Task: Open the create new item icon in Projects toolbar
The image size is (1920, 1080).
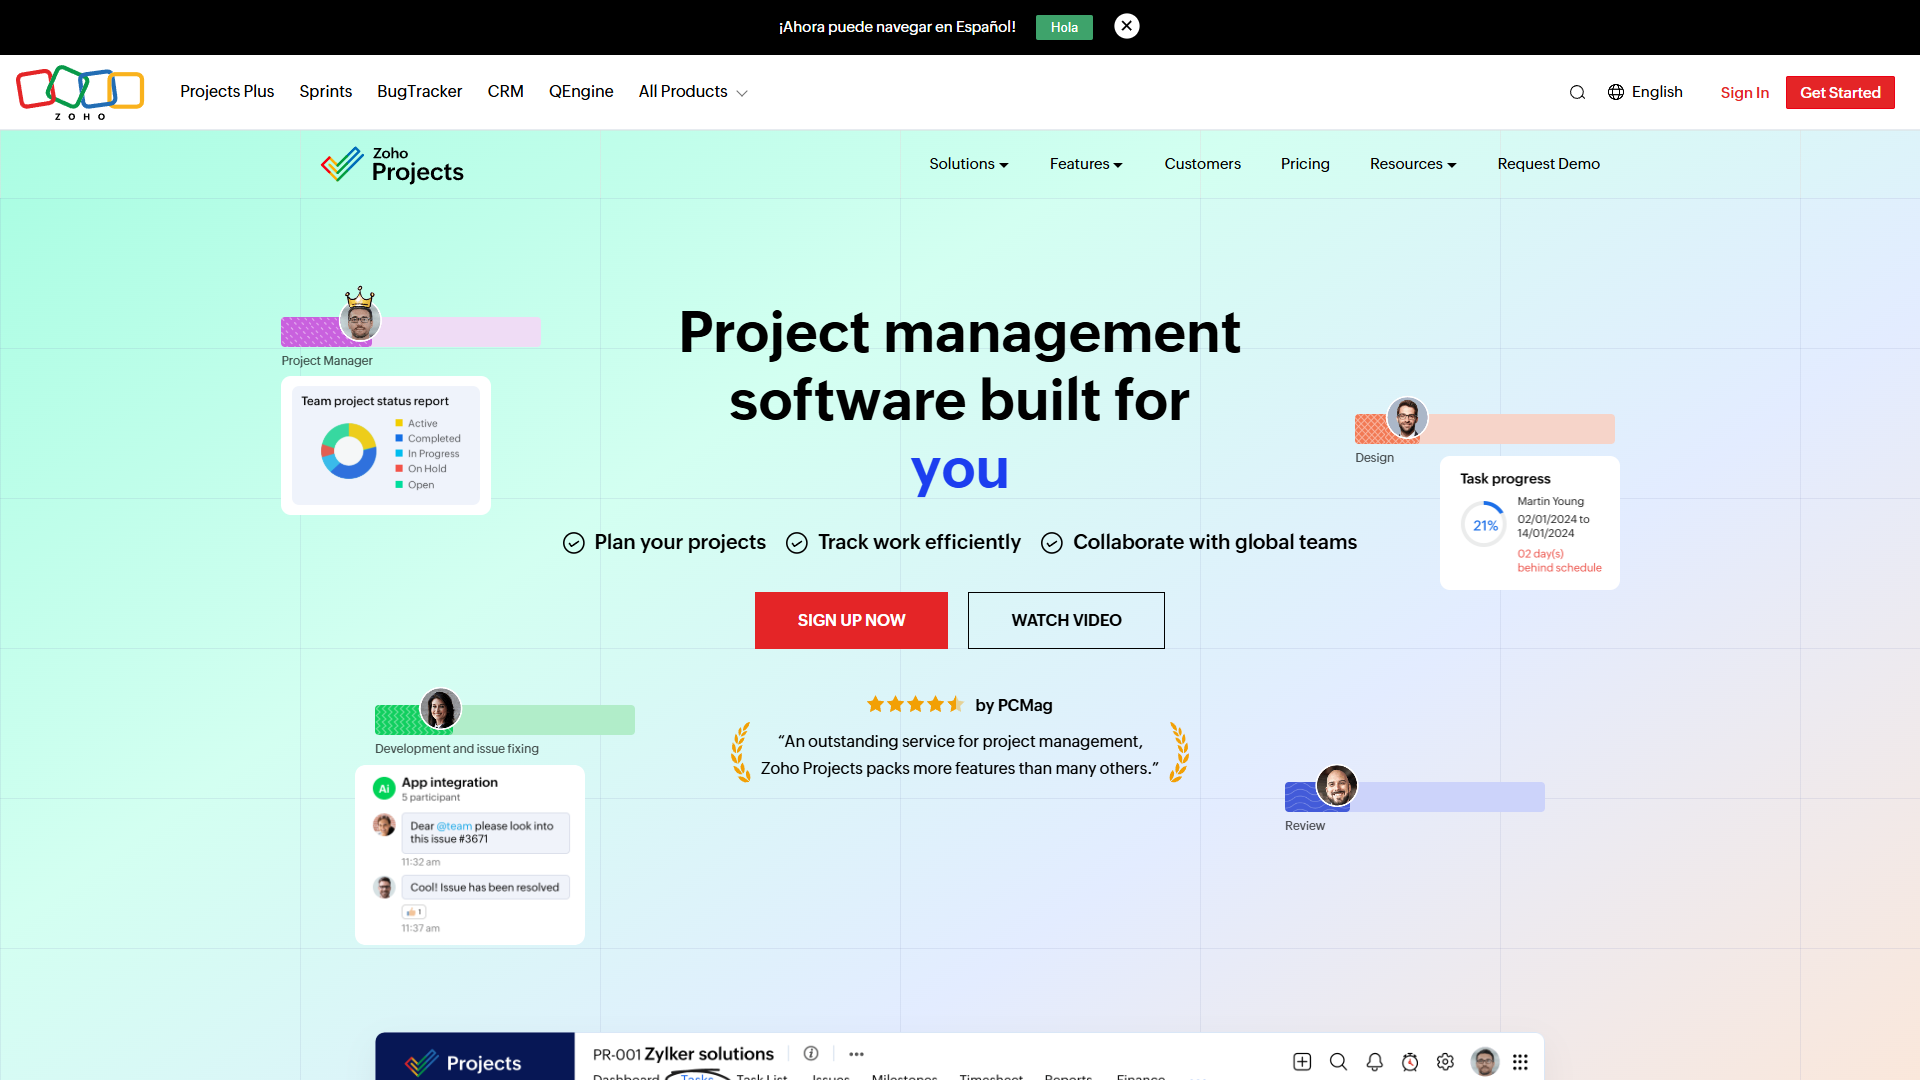Action: pos(1302,1061)
